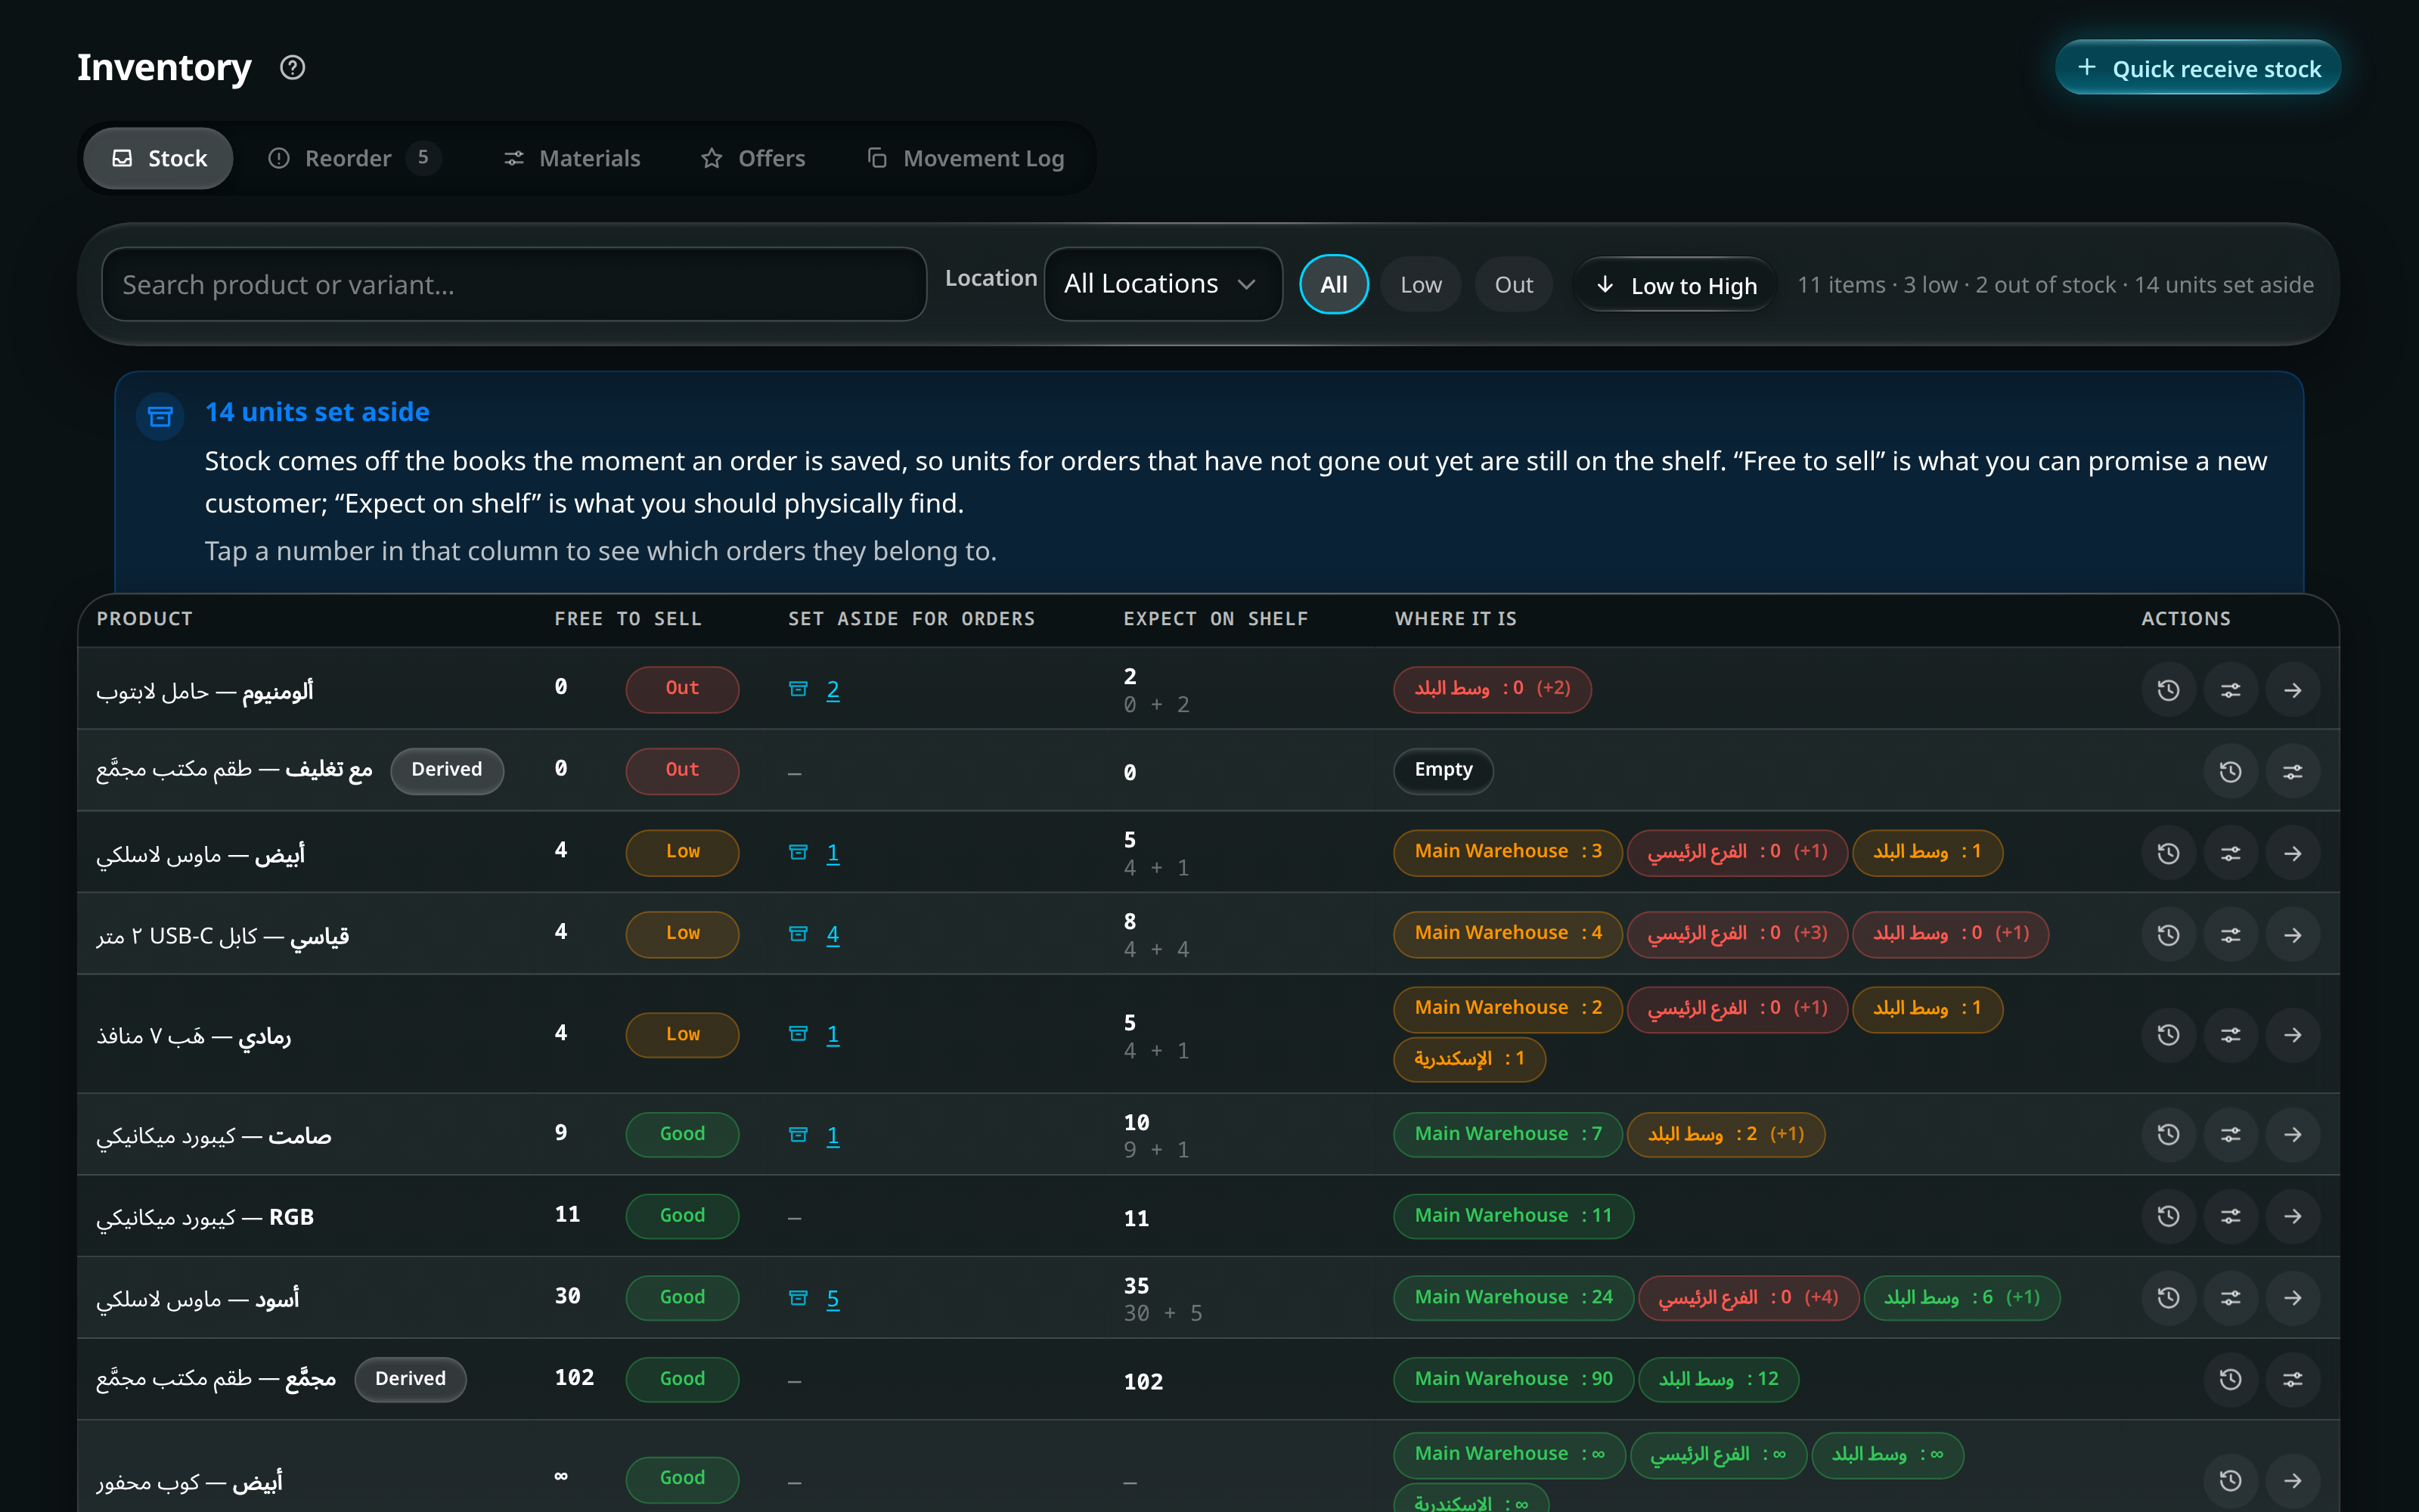View the Movement Log tab
The height and width of the screenshot is (1512, 2419).
click(966, 158)
